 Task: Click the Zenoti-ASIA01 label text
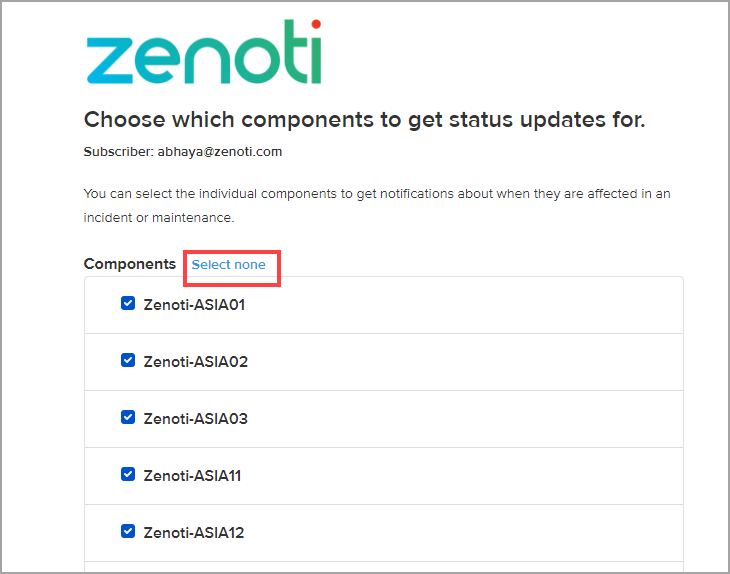pyautogui.click(x=194, y=304)
